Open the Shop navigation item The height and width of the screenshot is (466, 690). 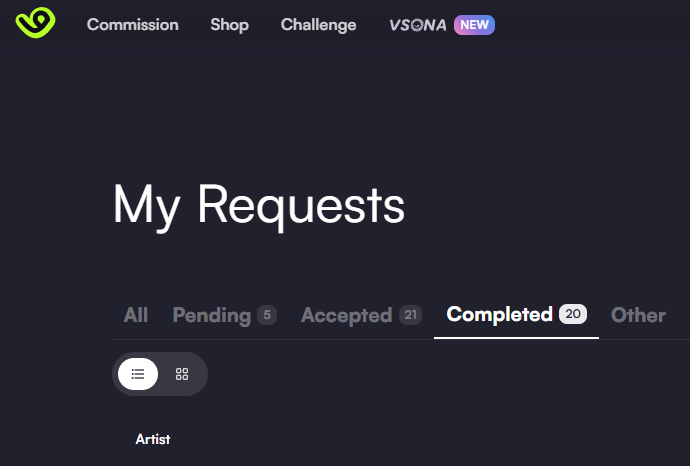click(x=229, y=25)
